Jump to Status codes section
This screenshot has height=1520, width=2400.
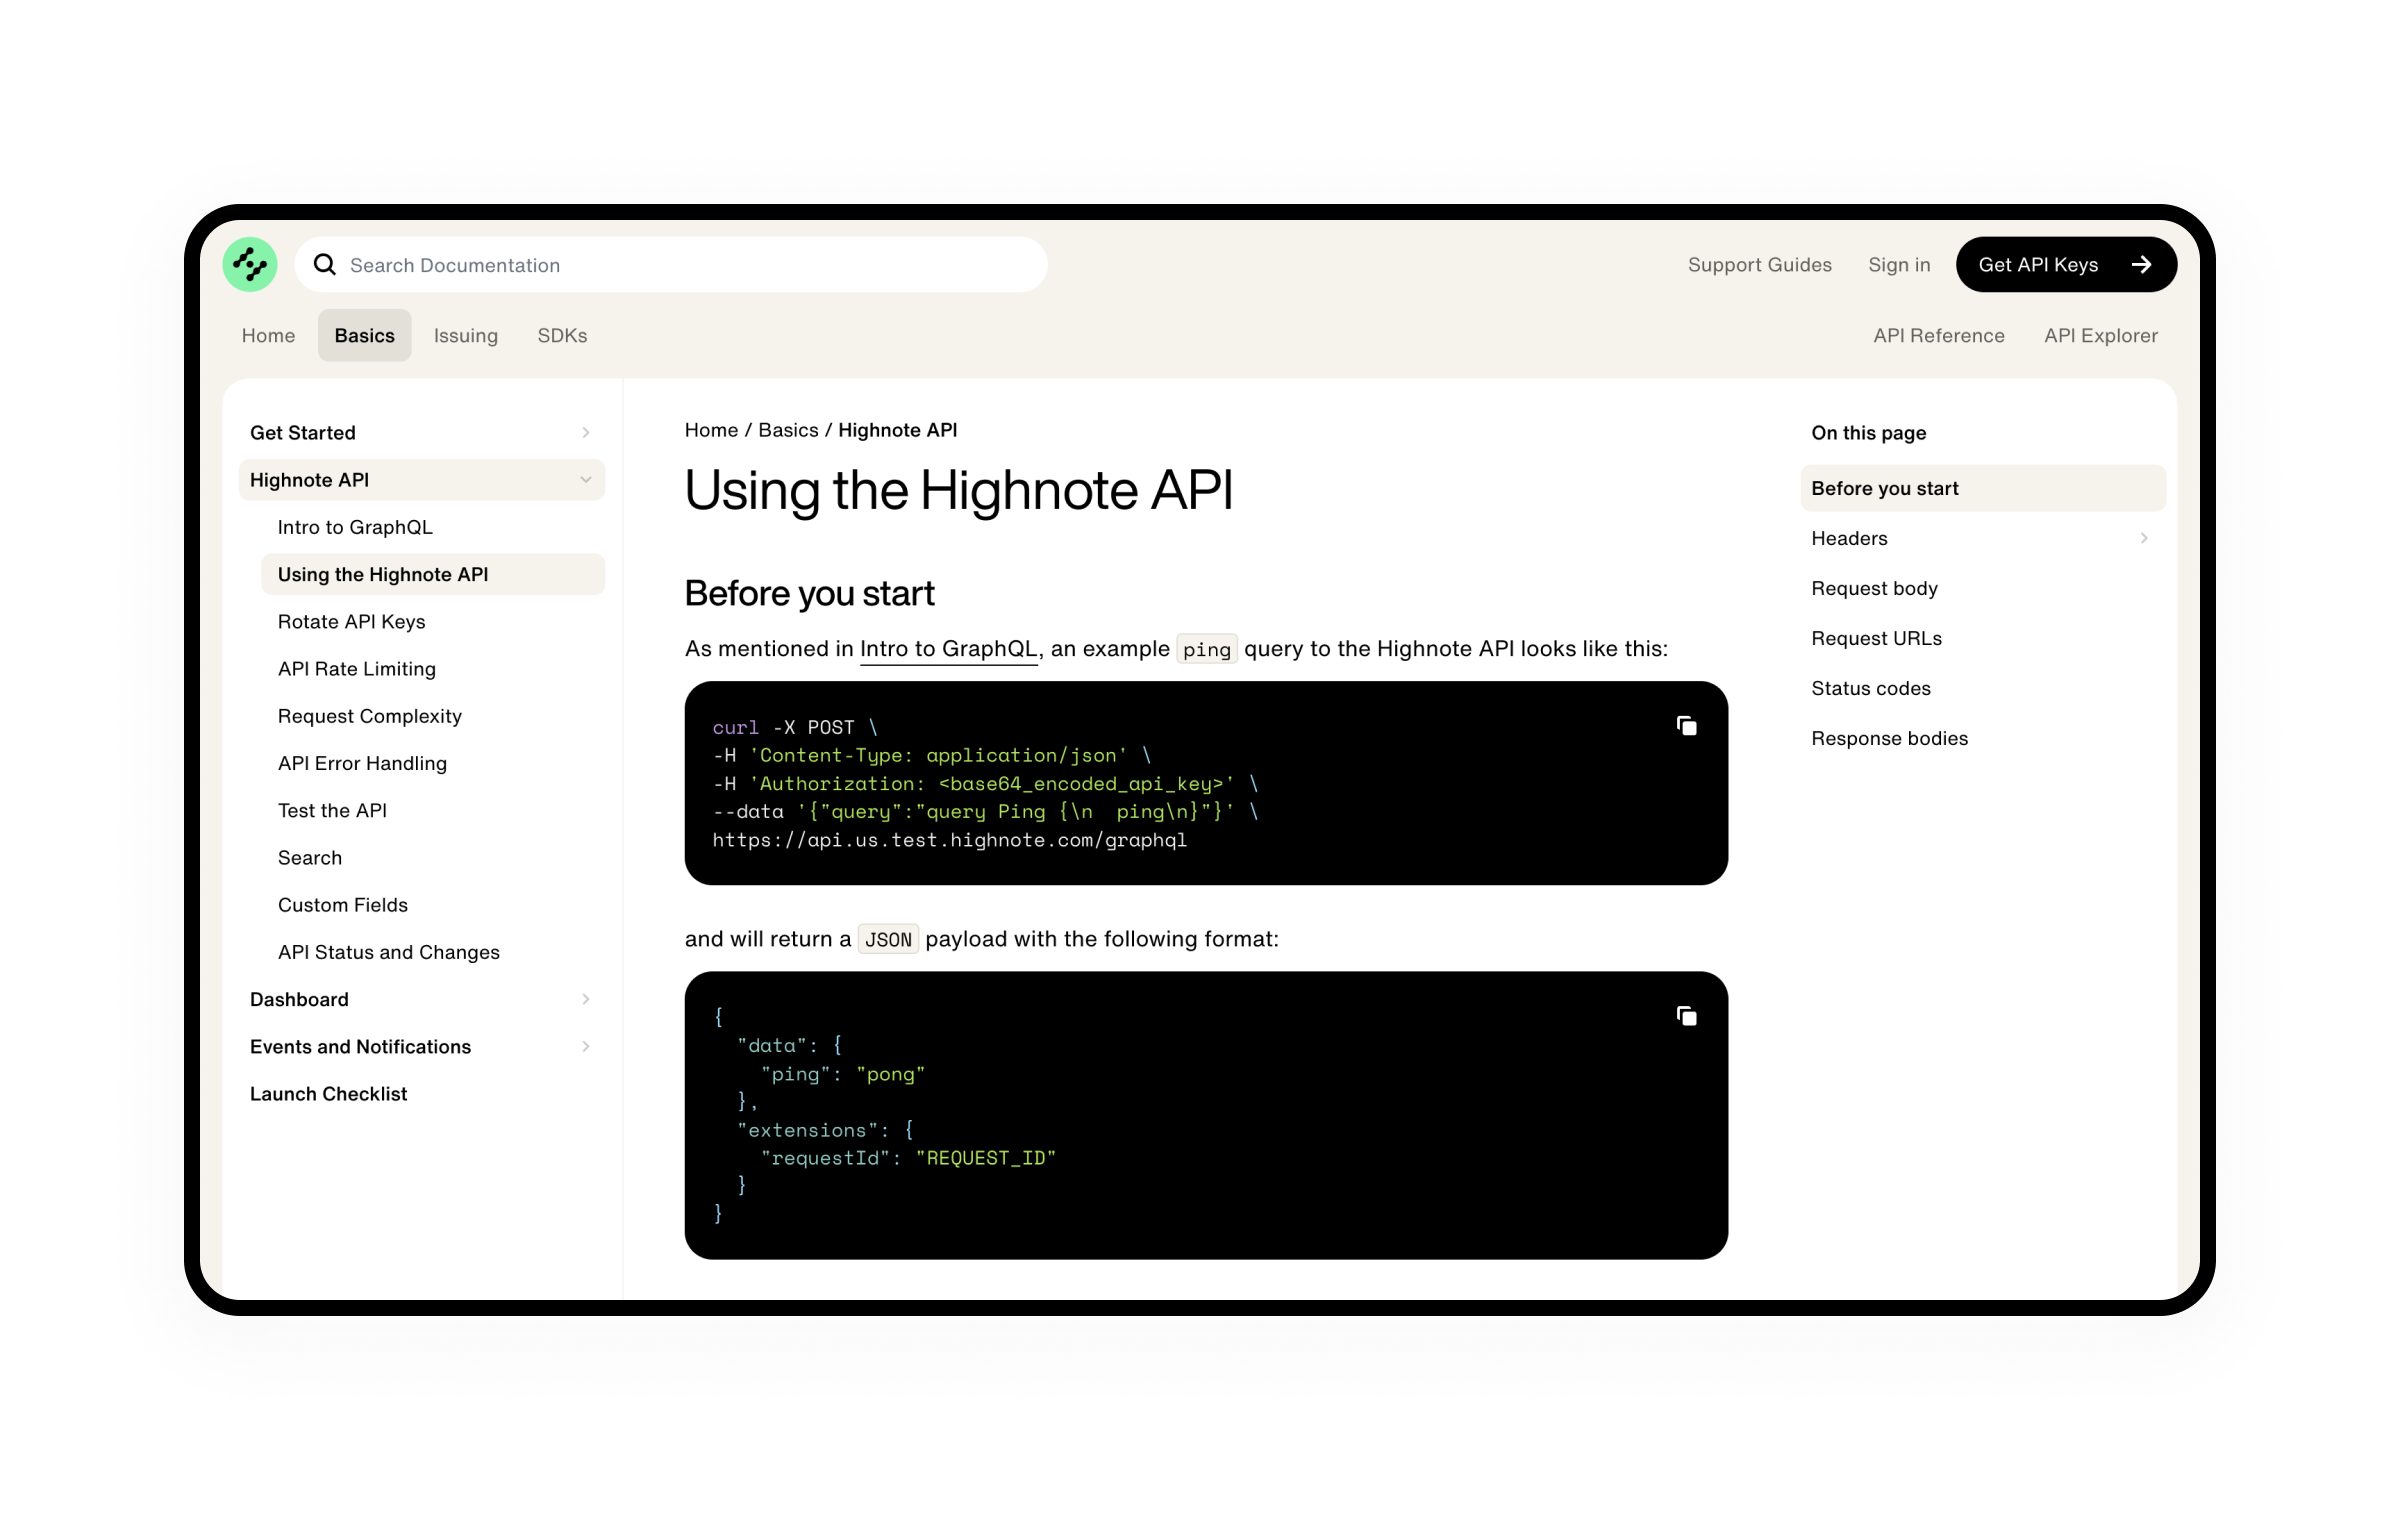pyautogui.click(x=1870, y=688)
